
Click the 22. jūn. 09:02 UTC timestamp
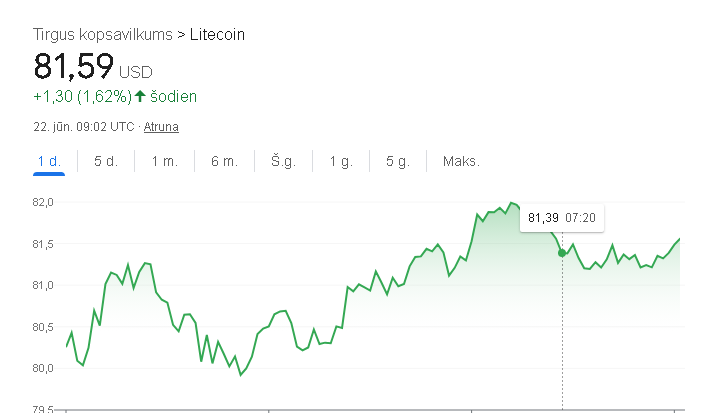[x=84, y=127]
